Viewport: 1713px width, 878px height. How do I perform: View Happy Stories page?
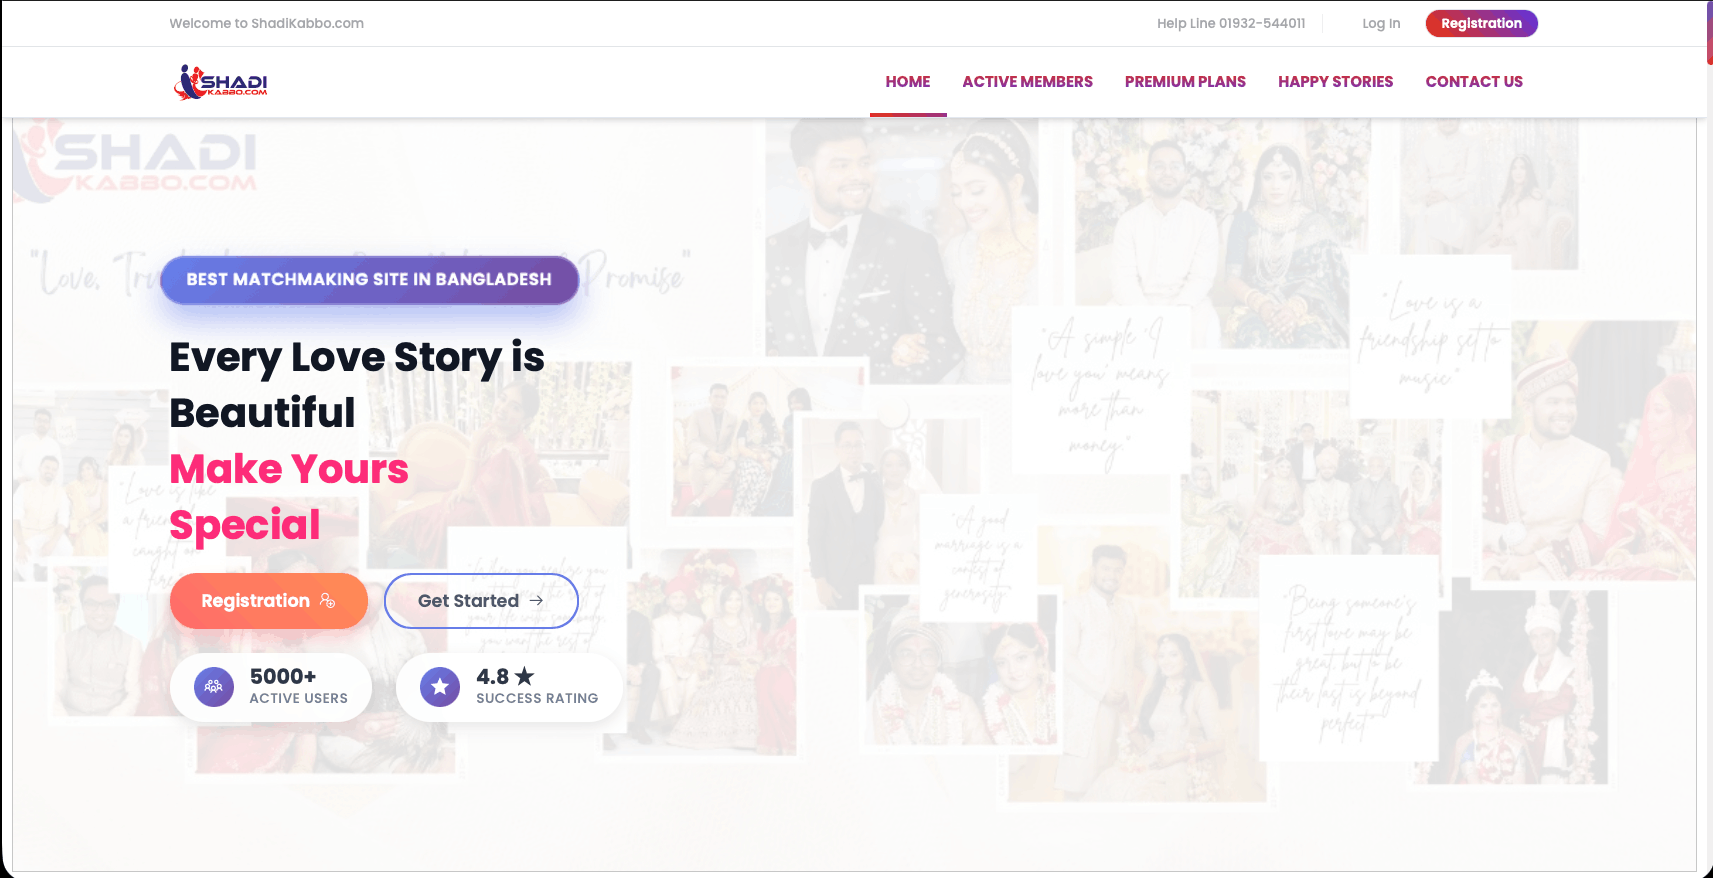pos(1335,82)
